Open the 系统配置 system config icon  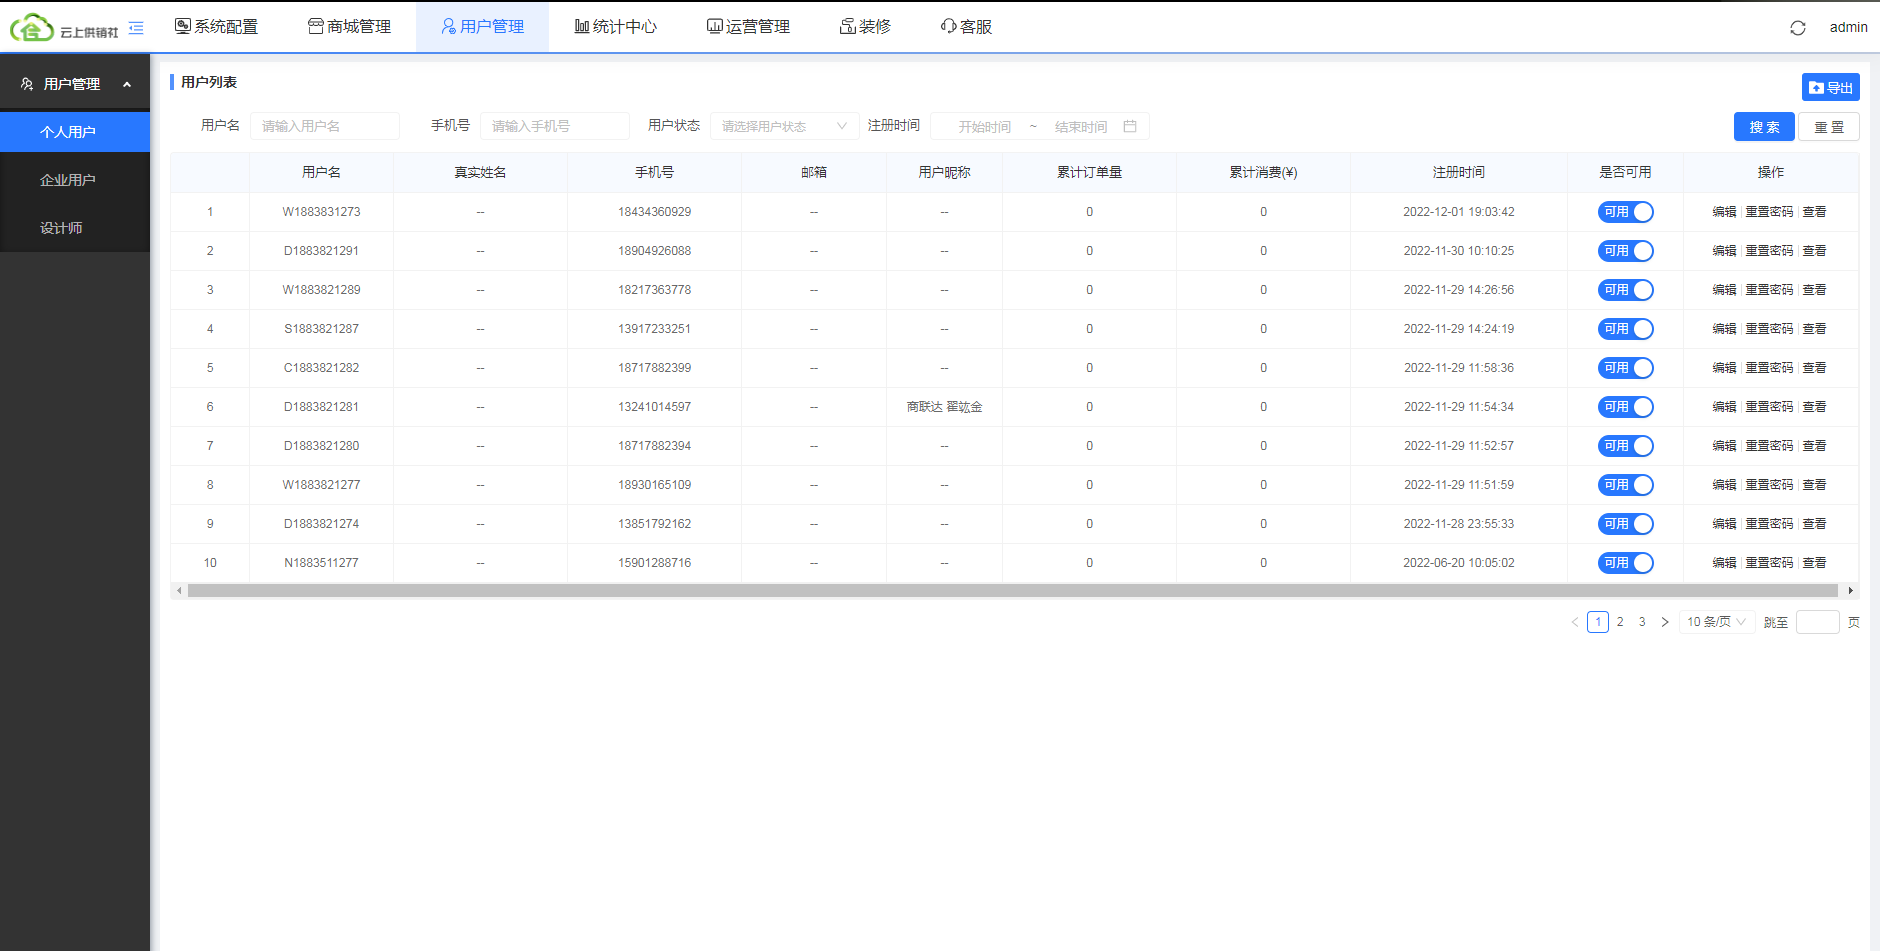[x=182, y=26]
